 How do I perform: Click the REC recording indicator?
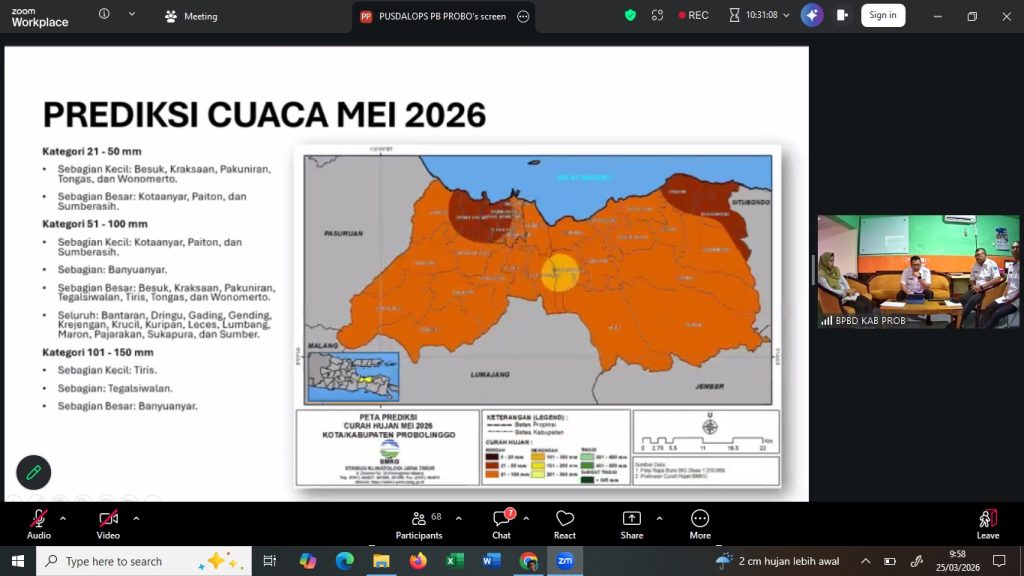[693, 15]
